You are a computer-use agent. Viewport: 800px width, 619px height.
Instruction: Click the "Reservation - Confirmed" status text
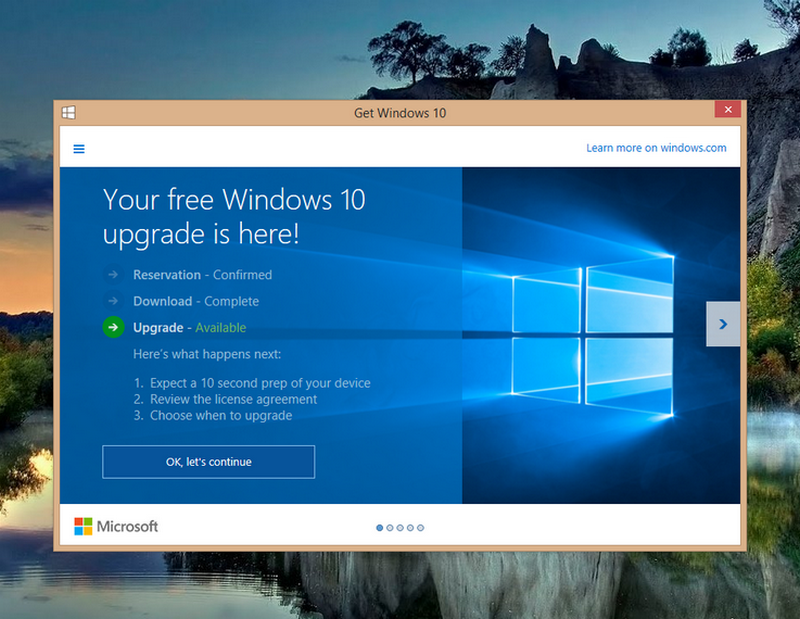pos(202,275)
